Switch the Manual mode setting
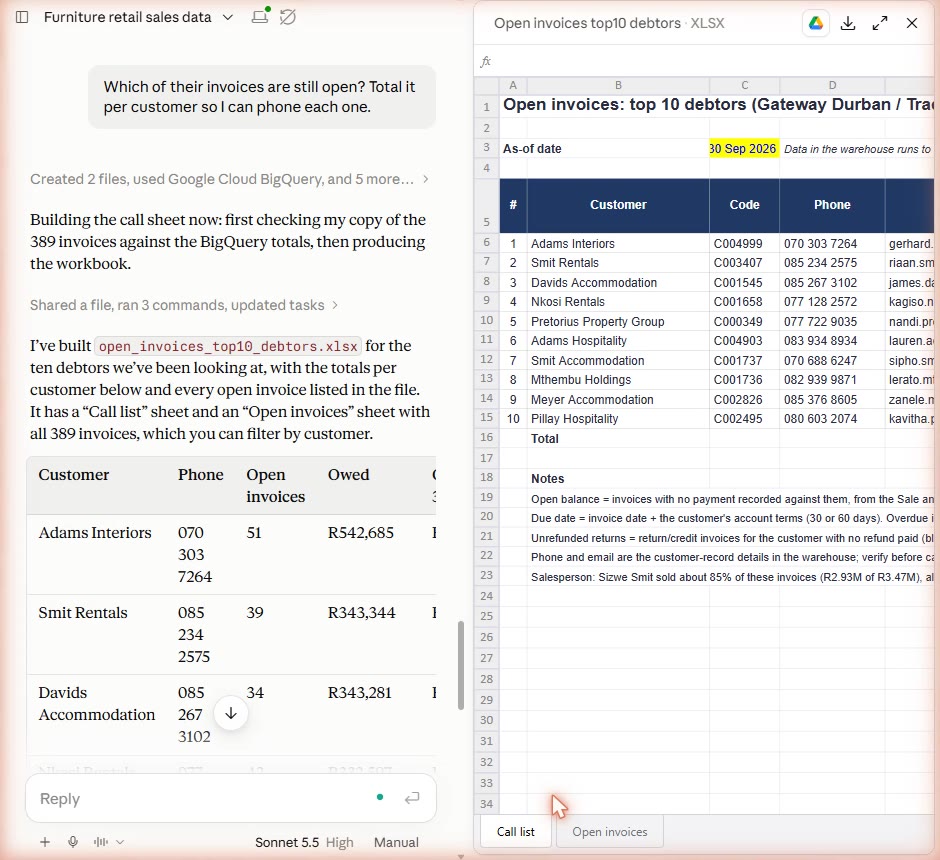The image size is (940, 860). pyautogui.click(x=396, y=842)
